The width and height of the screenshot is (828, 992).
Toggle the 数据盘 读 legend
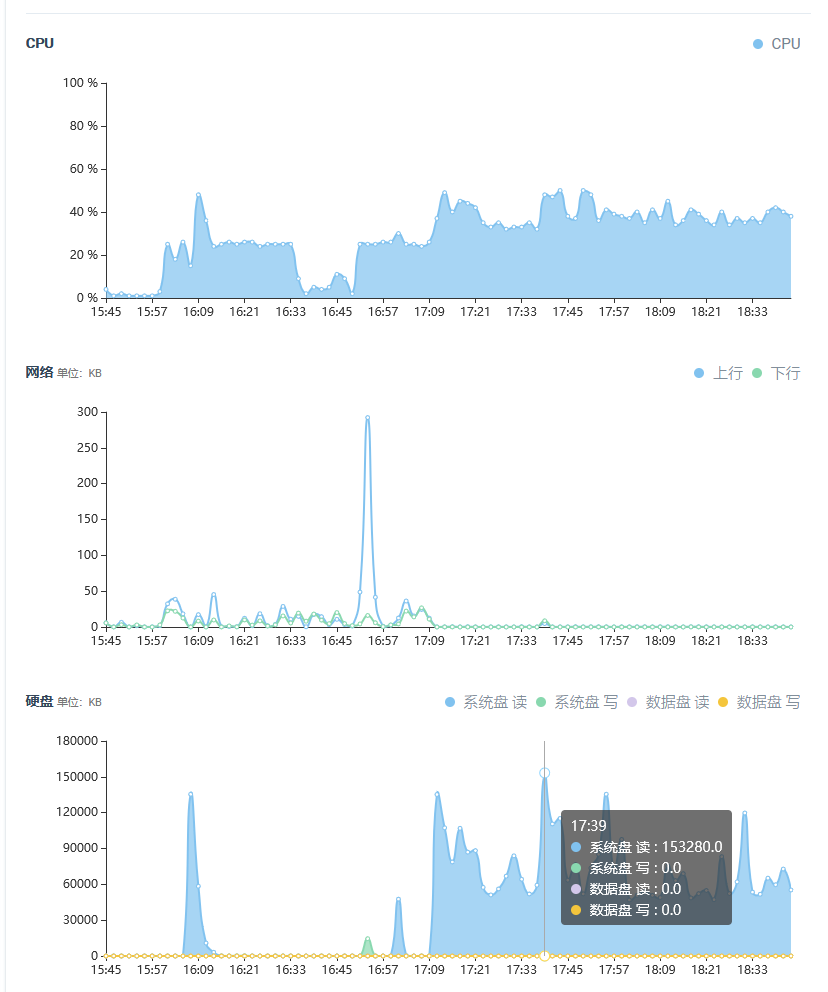[668, 702]
